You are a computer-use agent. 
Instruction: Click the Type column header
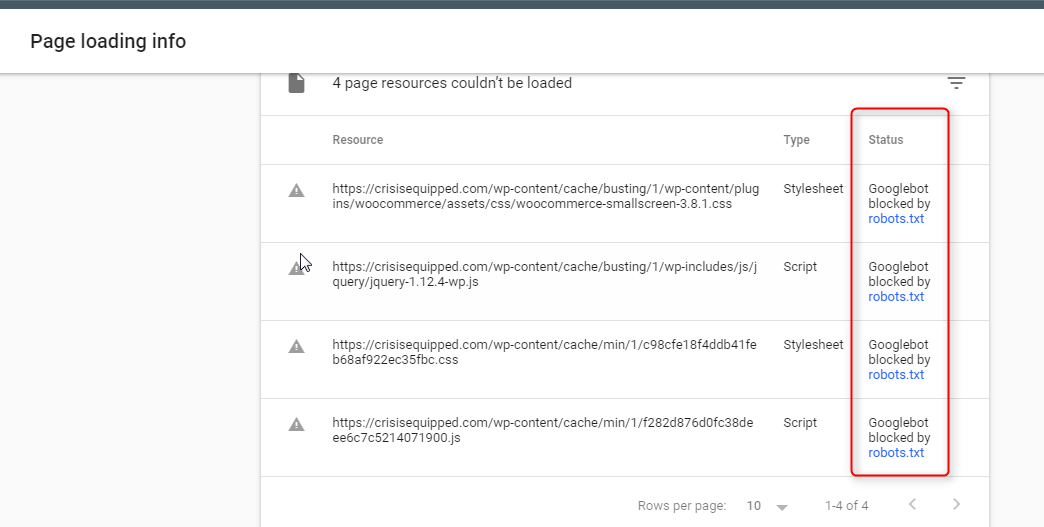[x=796, y=140]
